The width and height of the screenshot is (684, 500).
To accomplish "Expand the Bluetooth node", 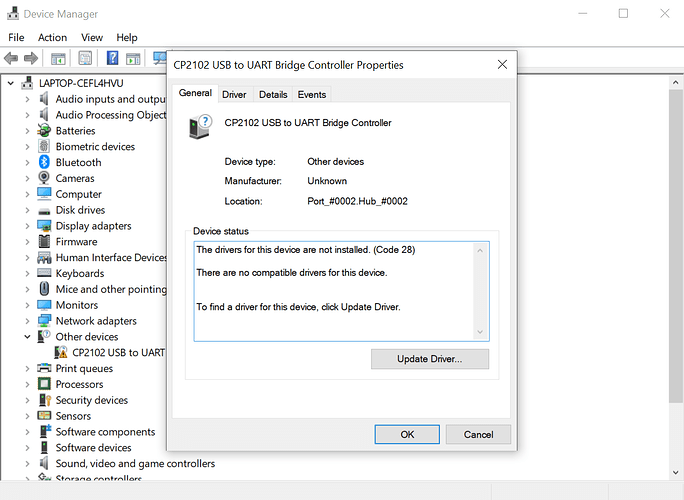I will point(27,163).
